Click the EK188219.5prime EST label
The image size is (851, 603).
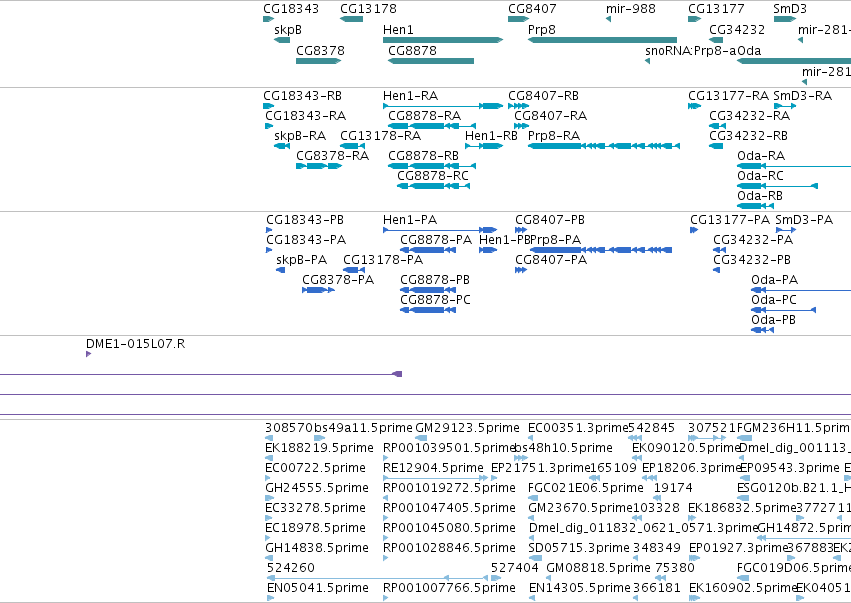[319, 449]
